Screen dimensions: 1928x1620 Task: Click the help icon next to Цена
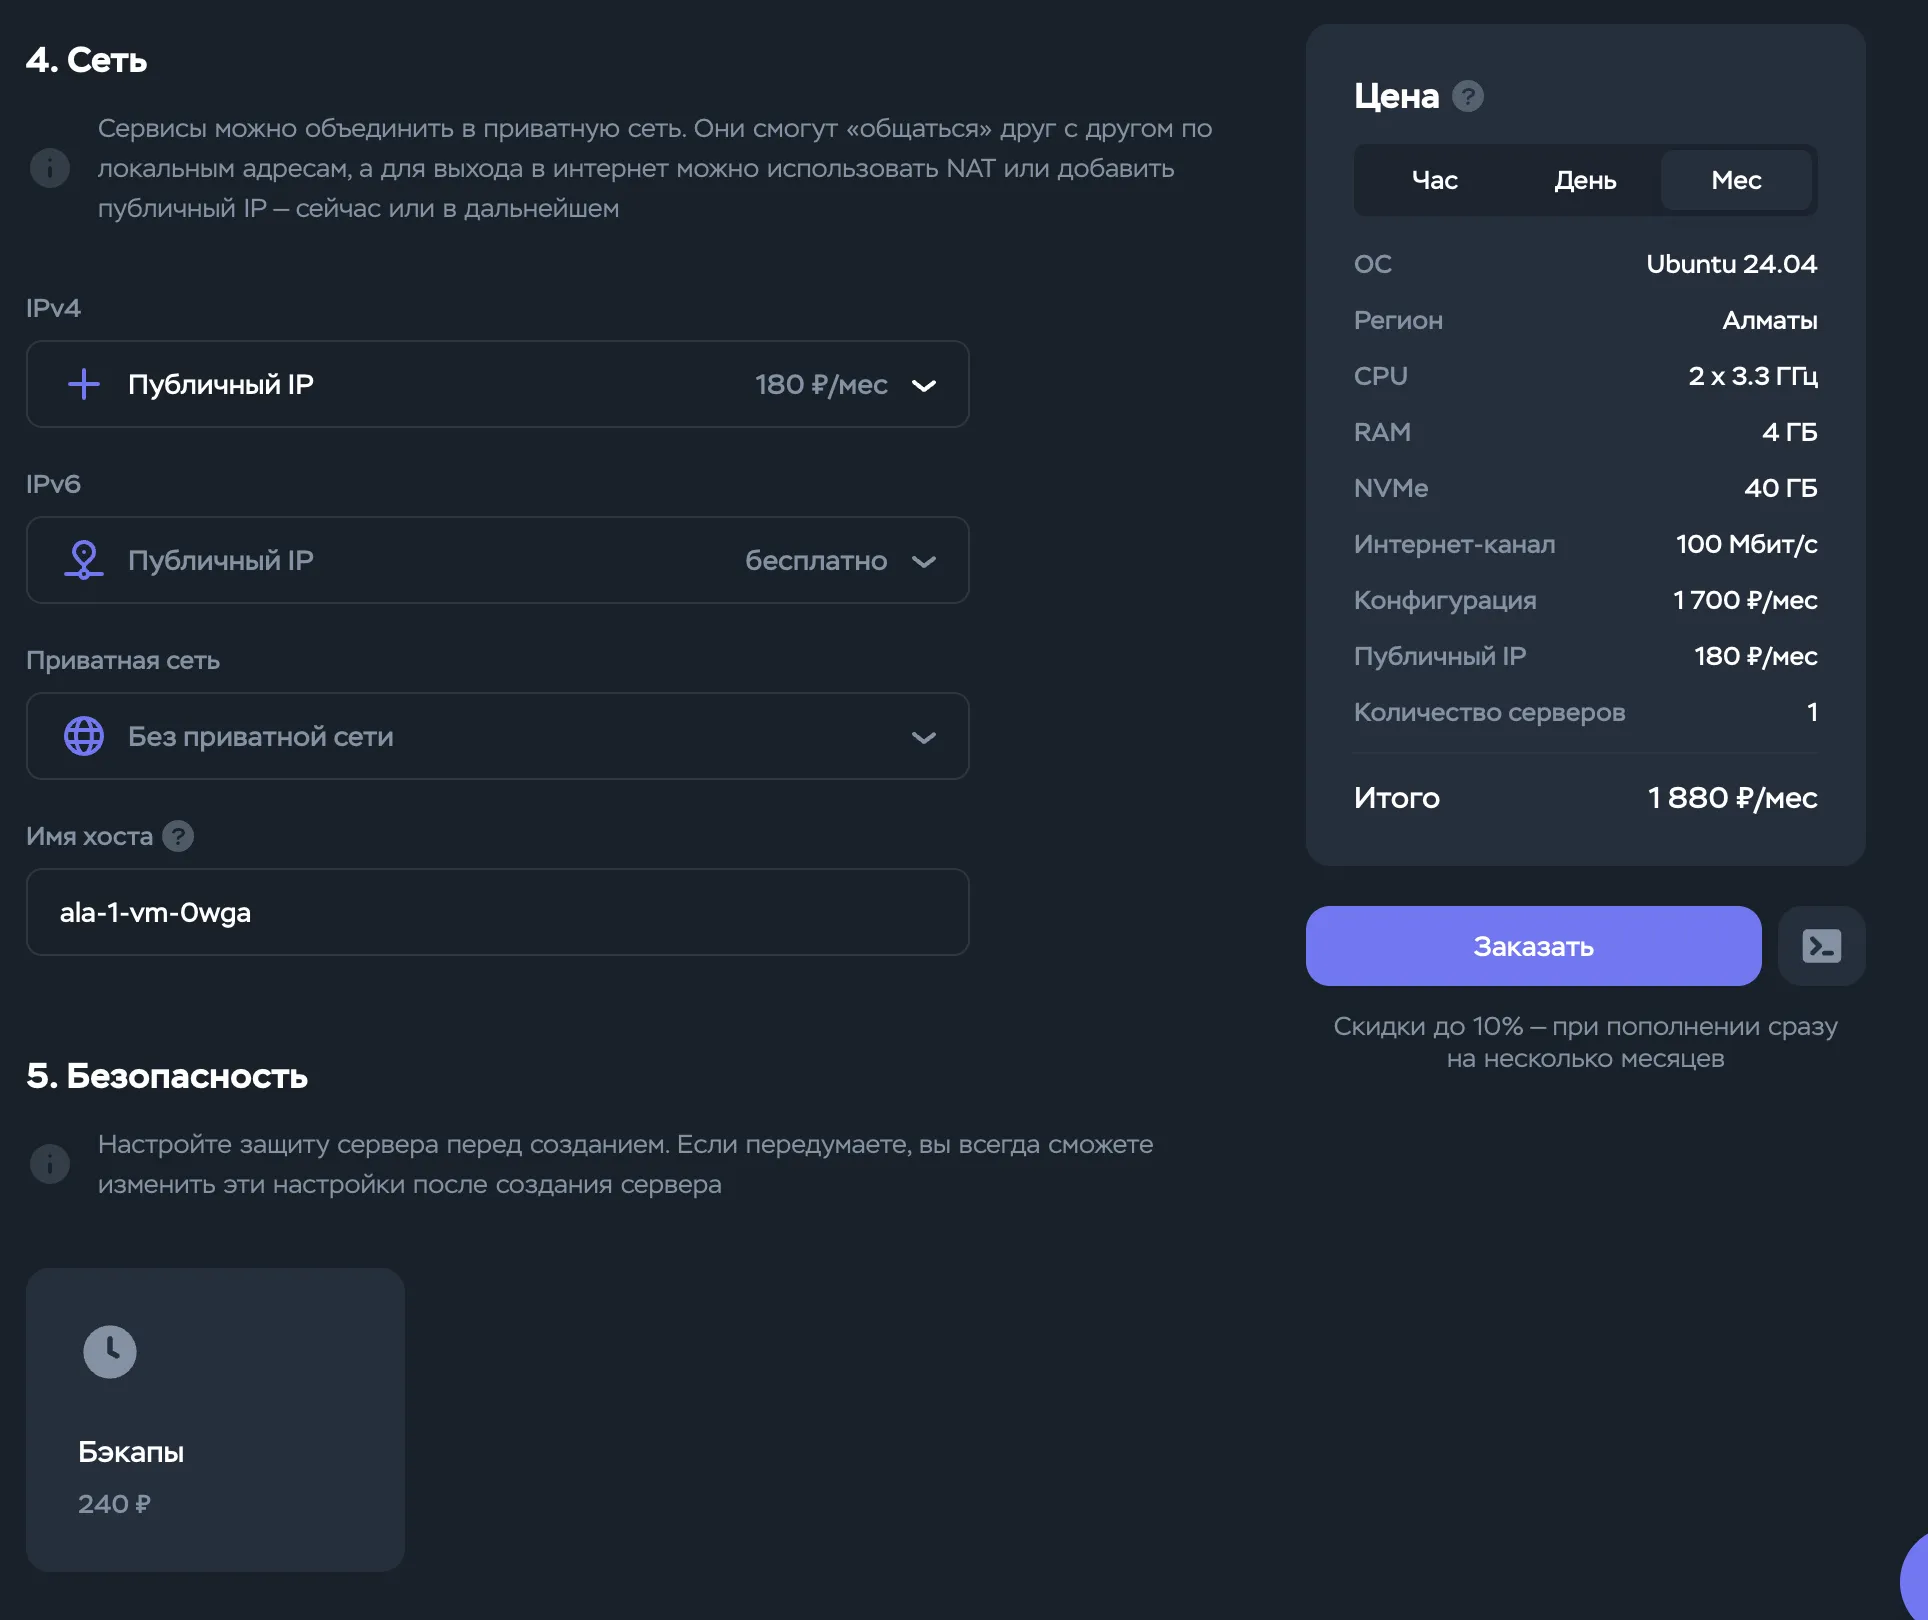[1467, 96]
